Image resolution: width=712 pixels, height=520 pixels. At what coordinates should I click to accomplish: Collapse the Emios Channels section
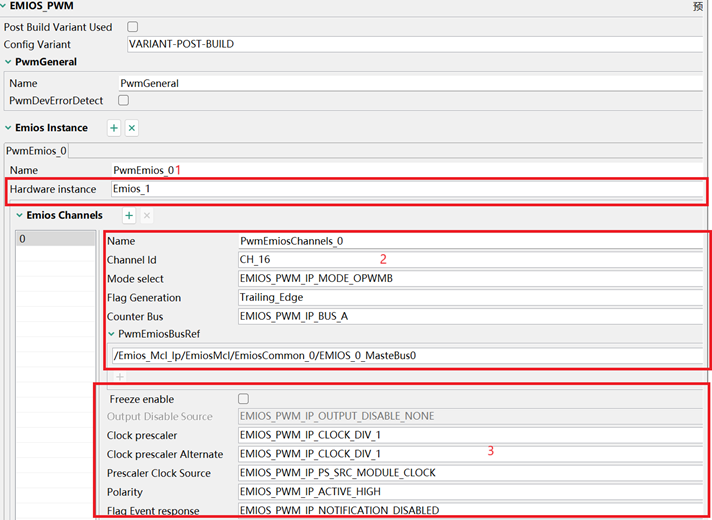pyautogui.click(x=18, y=215)
